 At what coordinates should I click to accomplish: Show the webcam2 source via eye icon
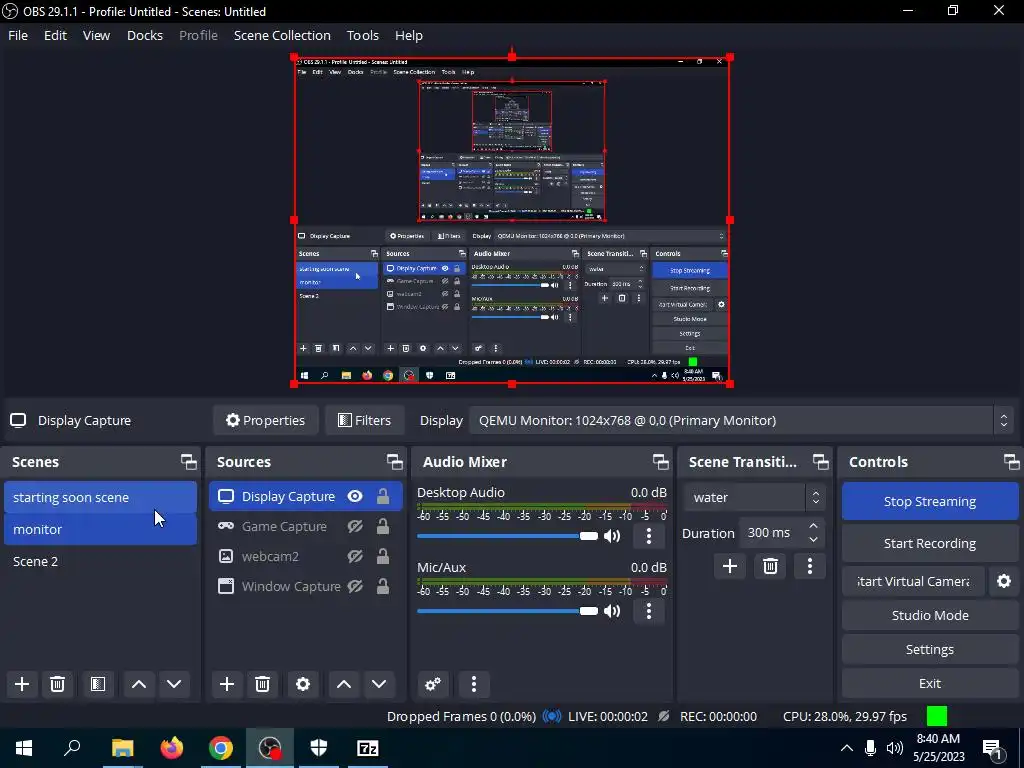pyautogui.click(x=355, y=556)
